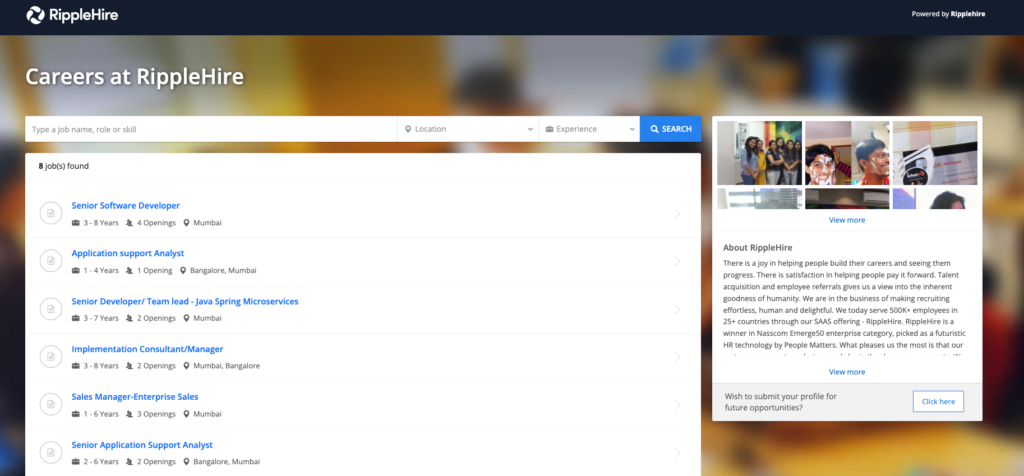1024x476 pixels.
Task: Select Careers at RippleHire heading
Action: click(x=135, y=77)
